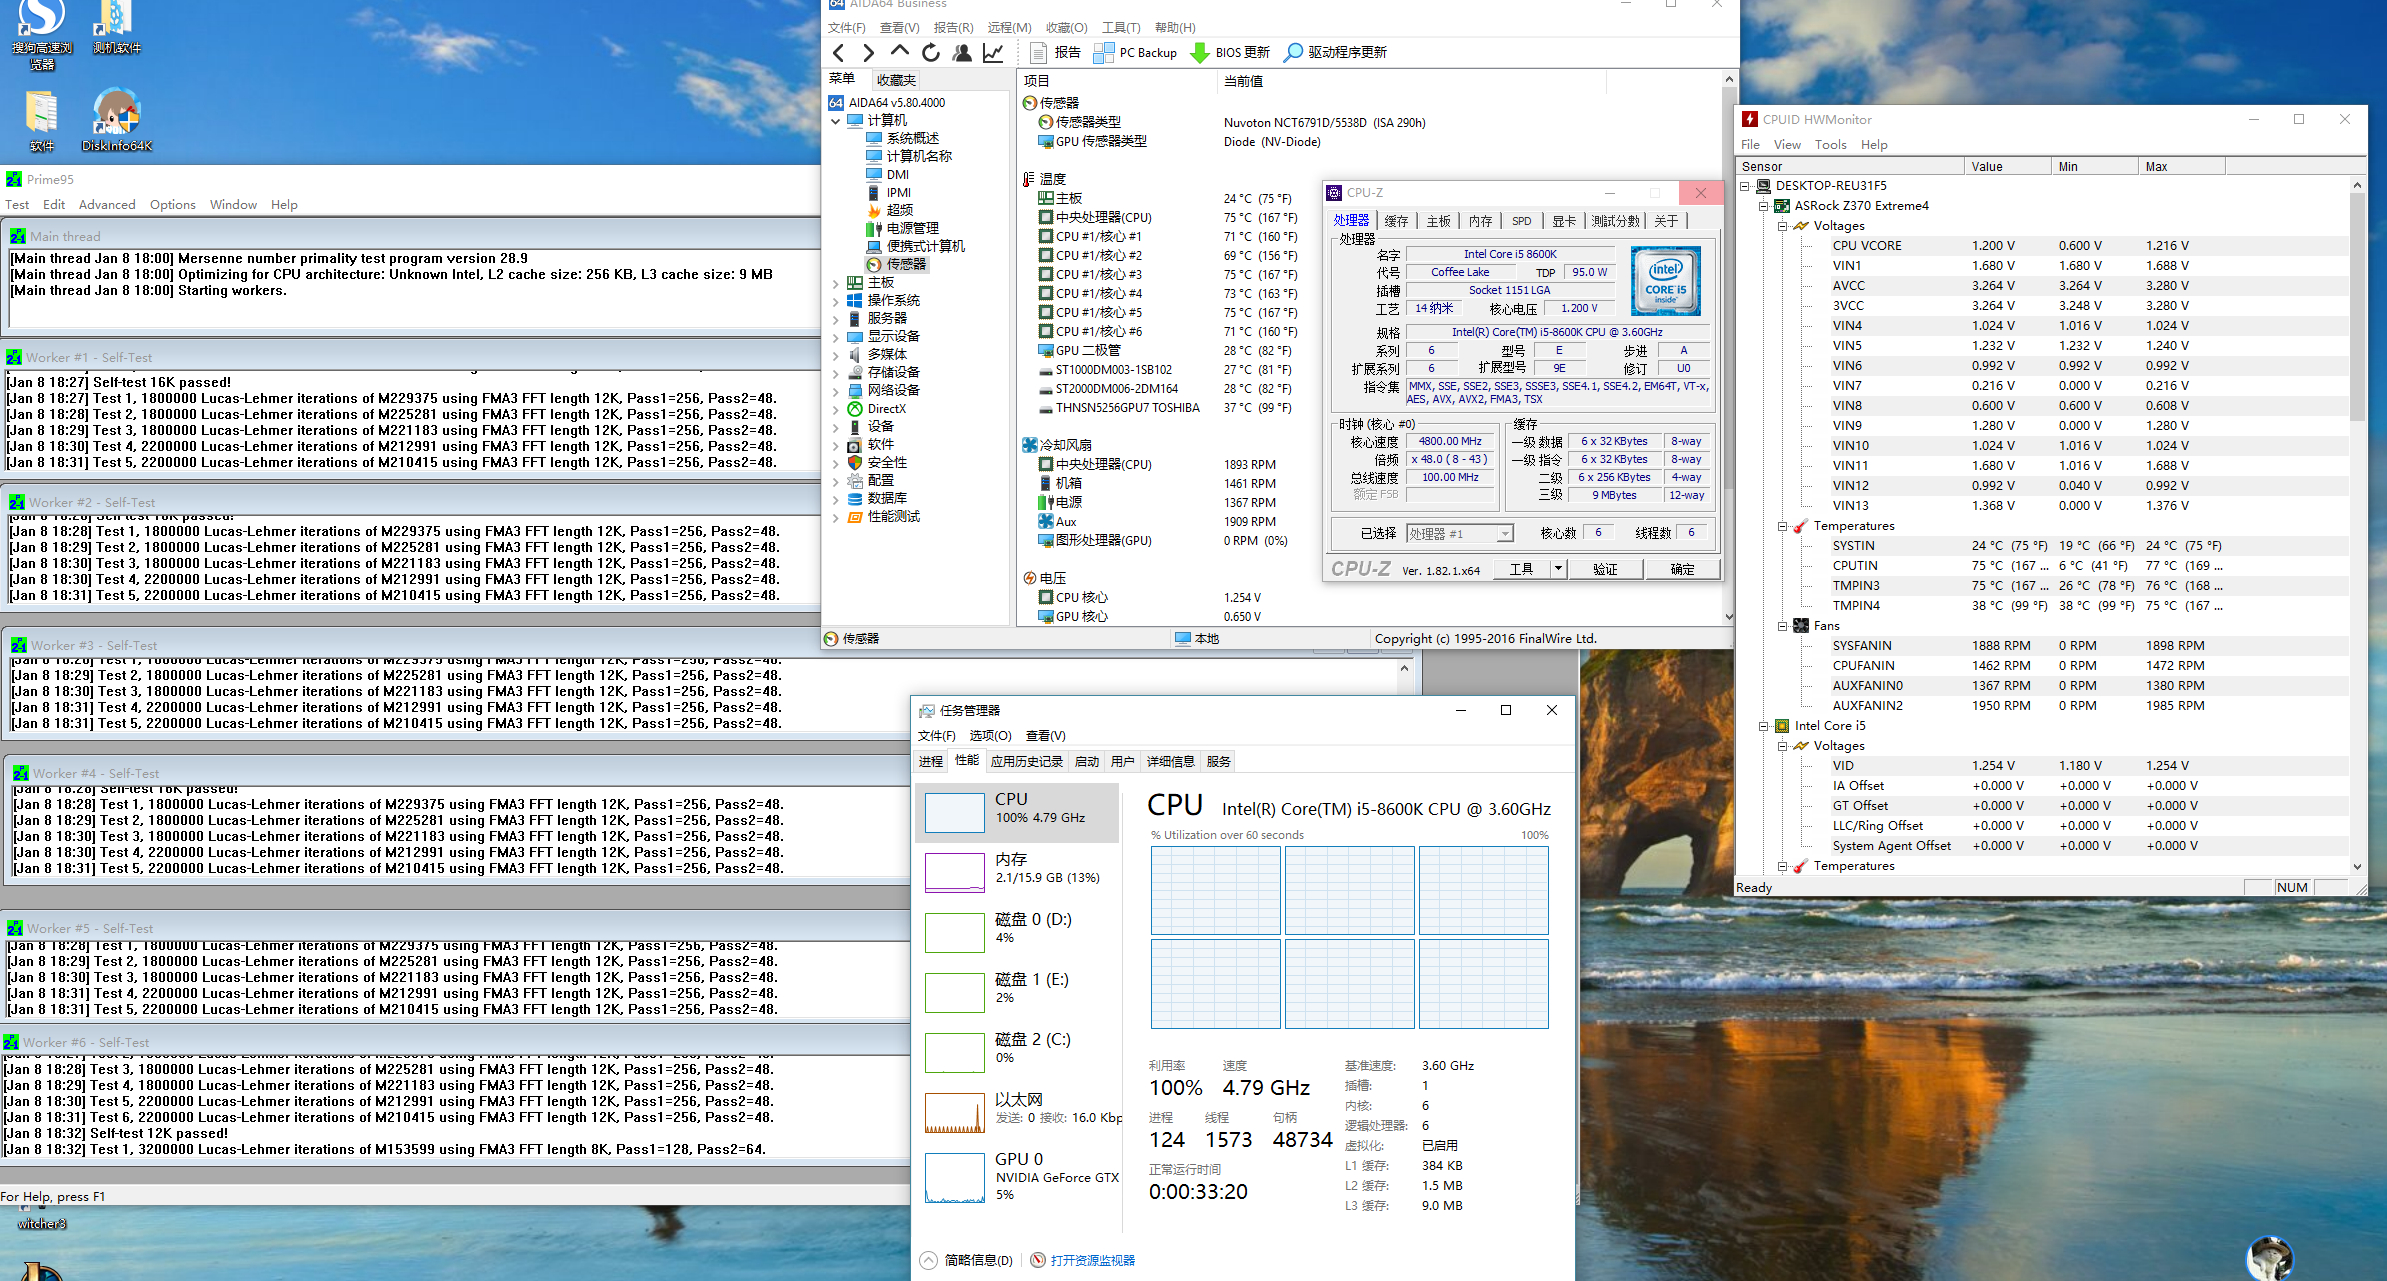The width and height of the screenshot is (2387, 1281).
Task: Expand the 主板 node in AIDA64 tree
Action: click(x=836, y=283)
